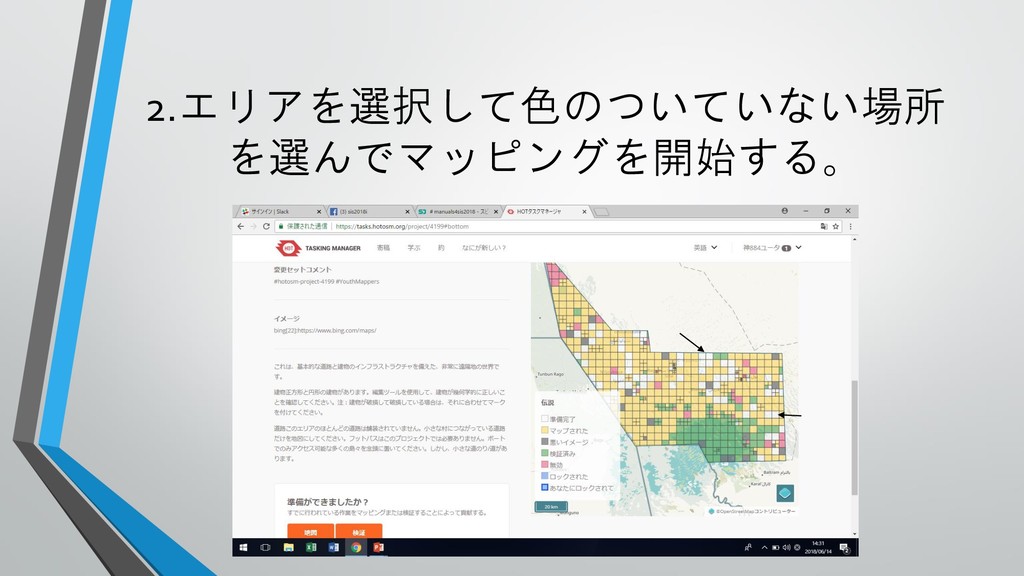Viewport: 1024px width, 576px height.
Task: Click the Chrome icon on the taskbar
Action: pos(356,547)
